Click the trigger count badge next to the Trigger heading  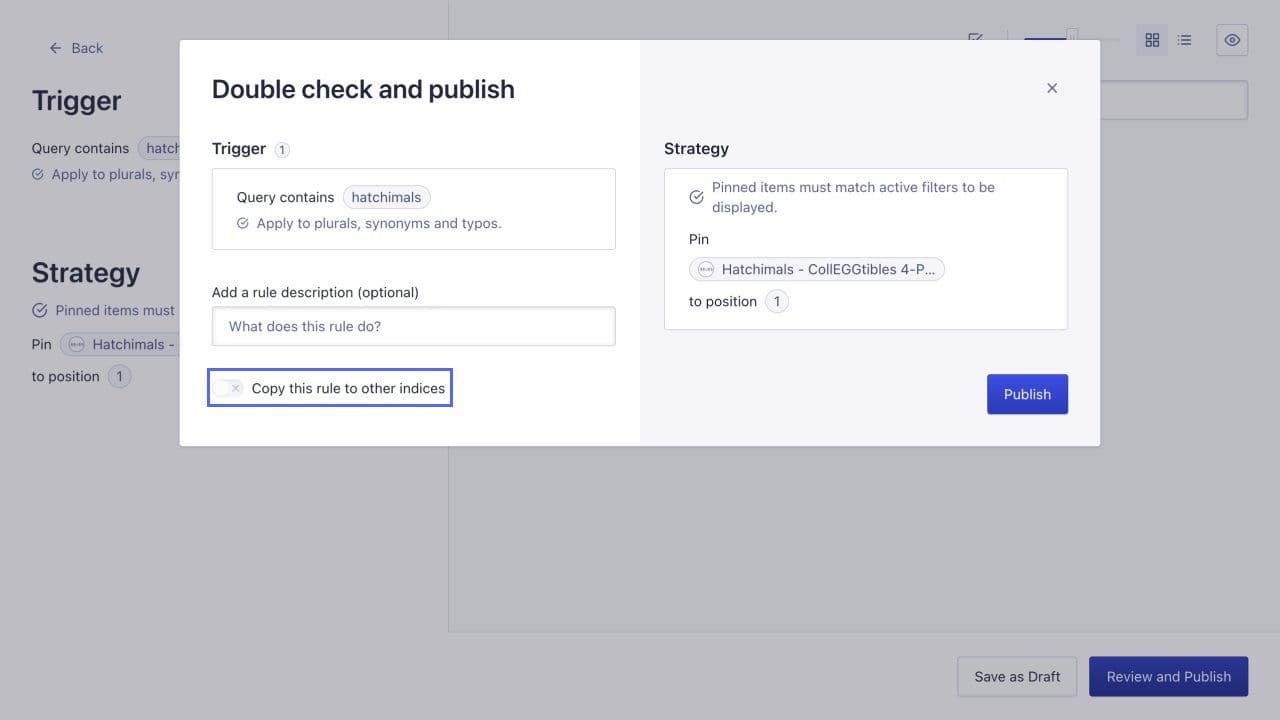pyautogui.click(x=282, y=149)
